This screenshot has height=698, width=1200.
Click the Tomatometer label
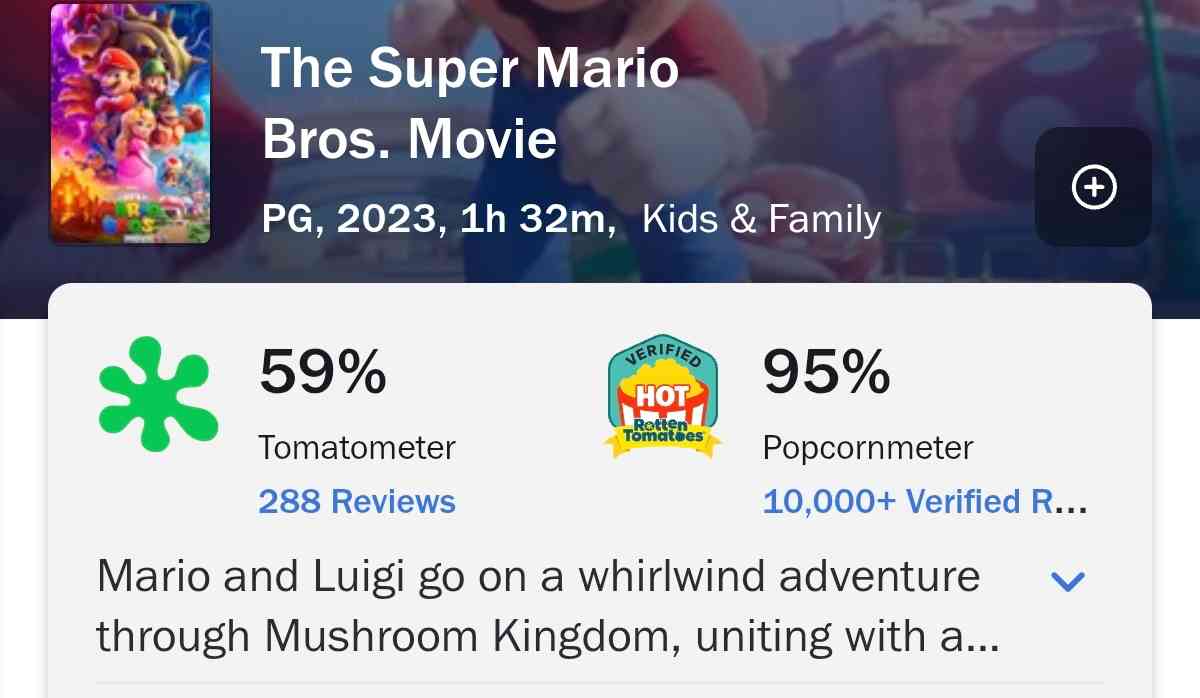(357, 447)
